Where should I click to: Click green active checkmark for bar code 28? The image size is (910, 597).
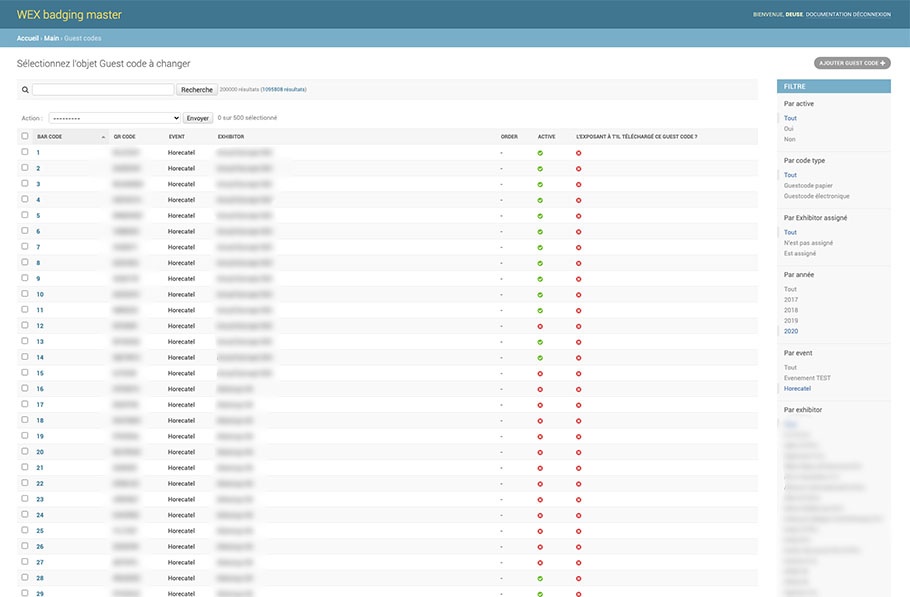tap(540, 578)
